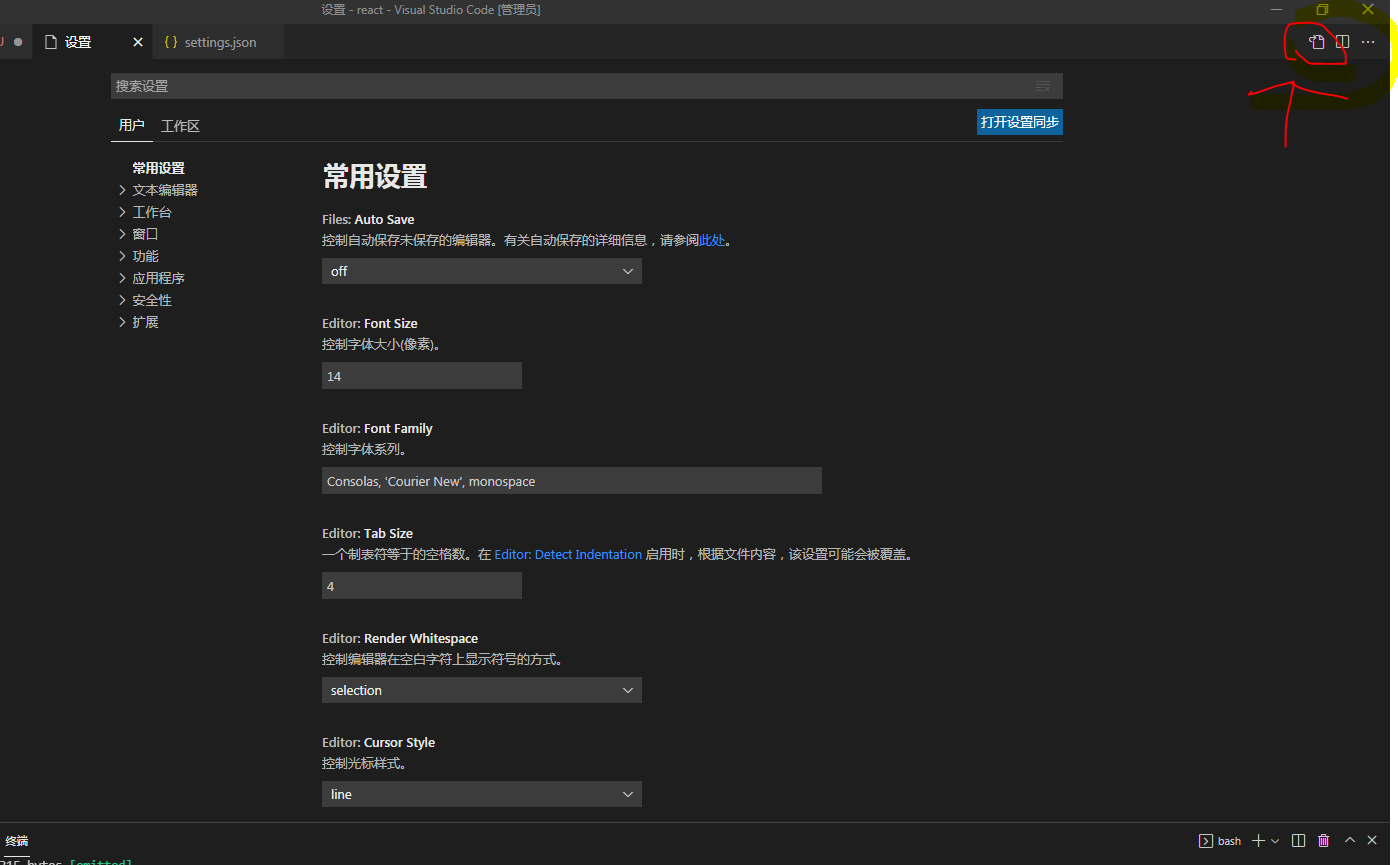1398x865 pixels.
Task: Select the 用户 settings scope tab
Action: (131, 125)
